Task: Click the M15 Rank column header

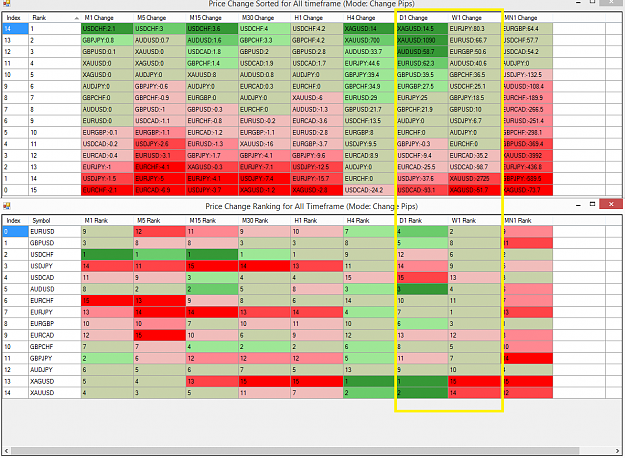Action: tap(212, 220)
